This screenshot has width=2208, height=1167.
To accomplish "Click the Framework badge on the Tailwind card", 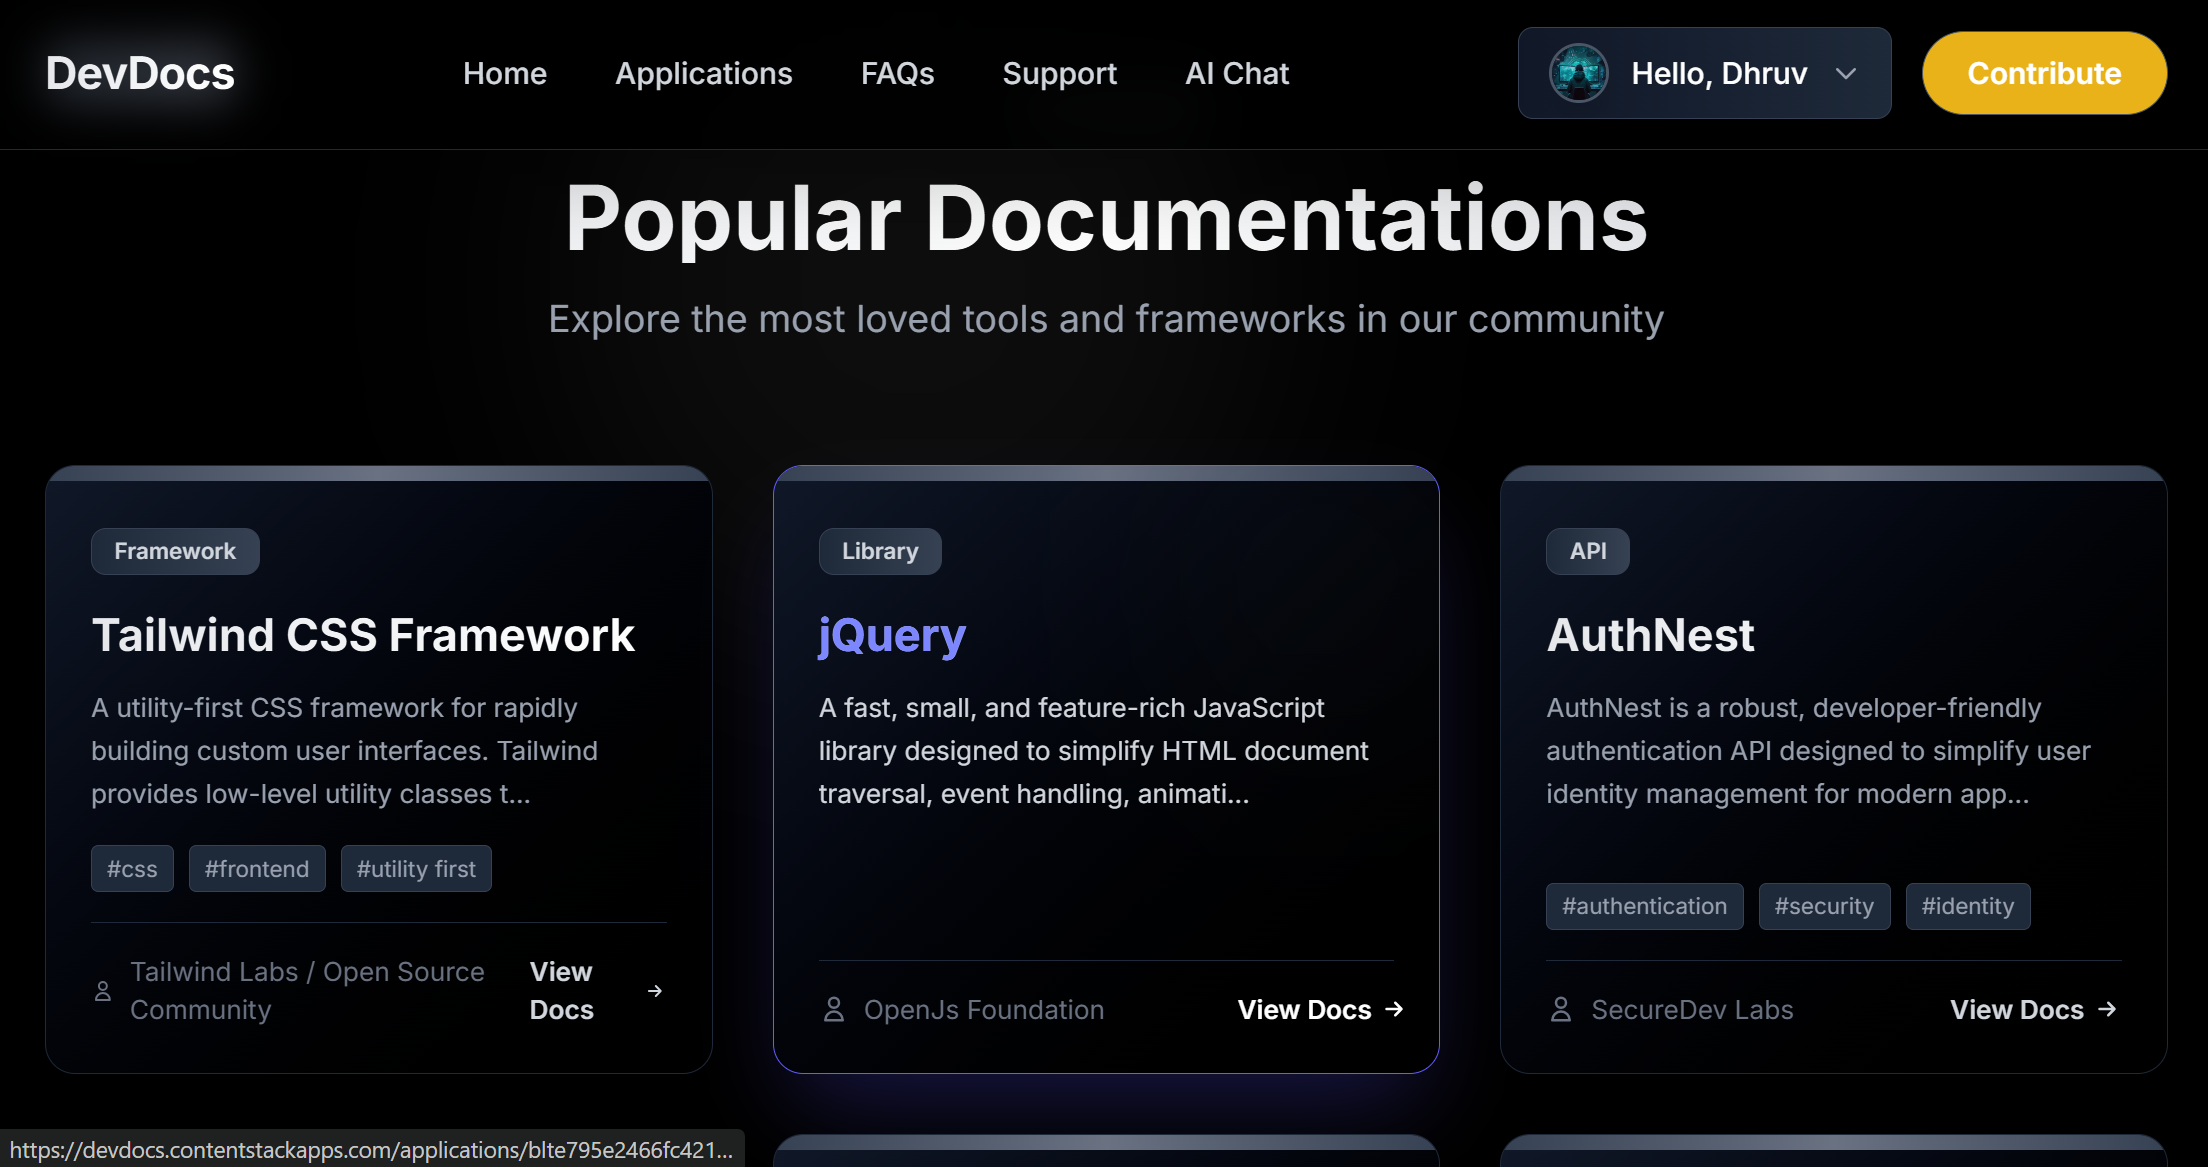I will (175, 551).
